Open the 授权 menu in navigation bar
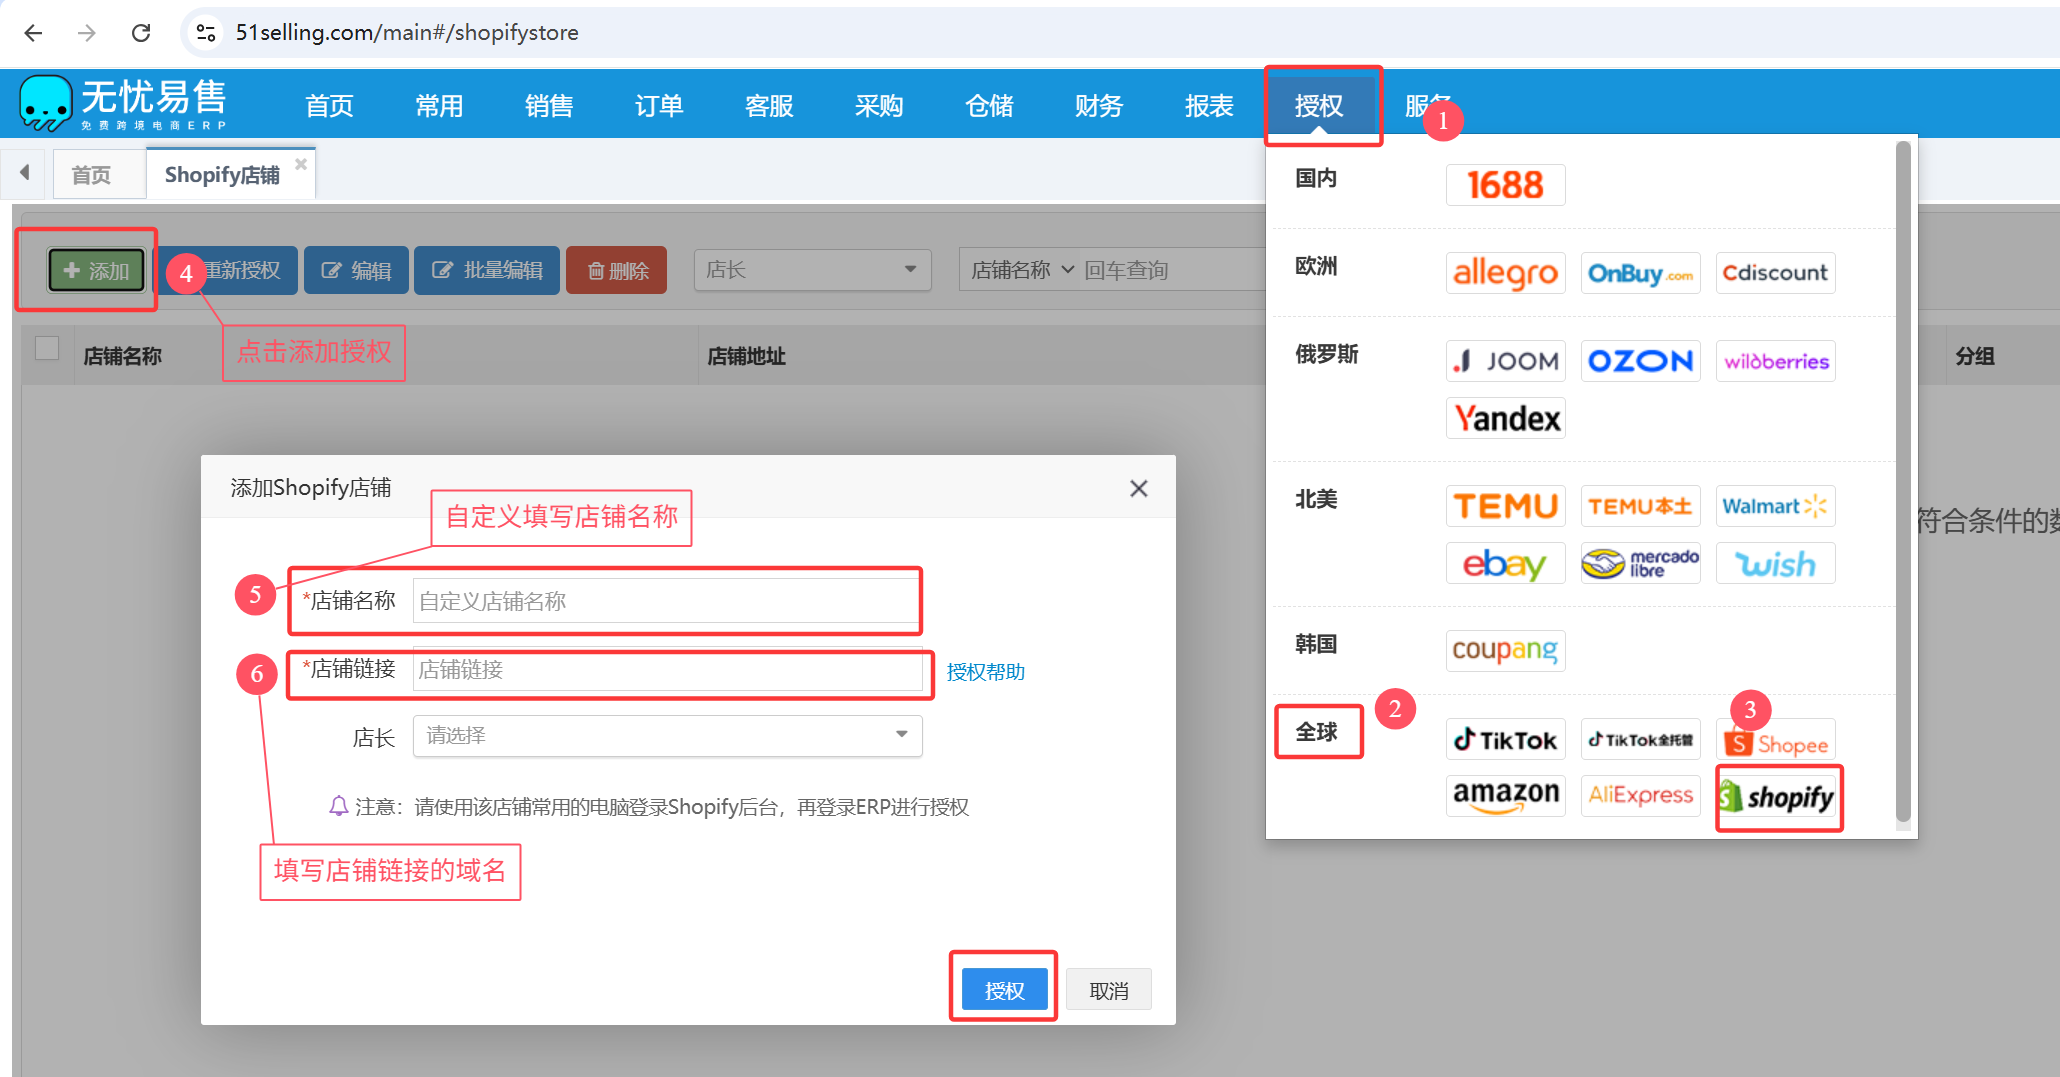The height and width of the screenshot is (1077, 2060). 1318,106
